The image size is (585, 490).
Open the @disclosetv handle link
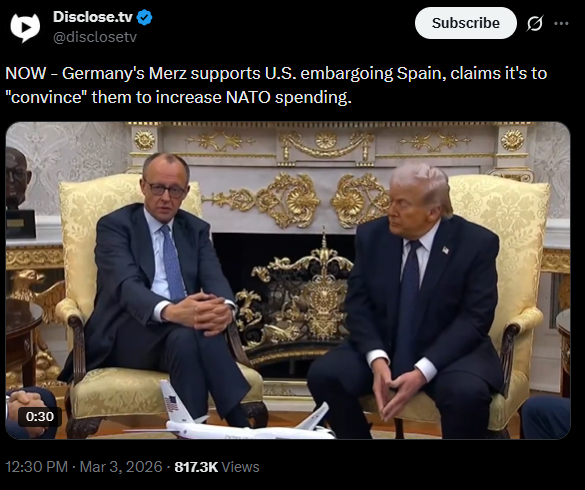tap(95, 37)
